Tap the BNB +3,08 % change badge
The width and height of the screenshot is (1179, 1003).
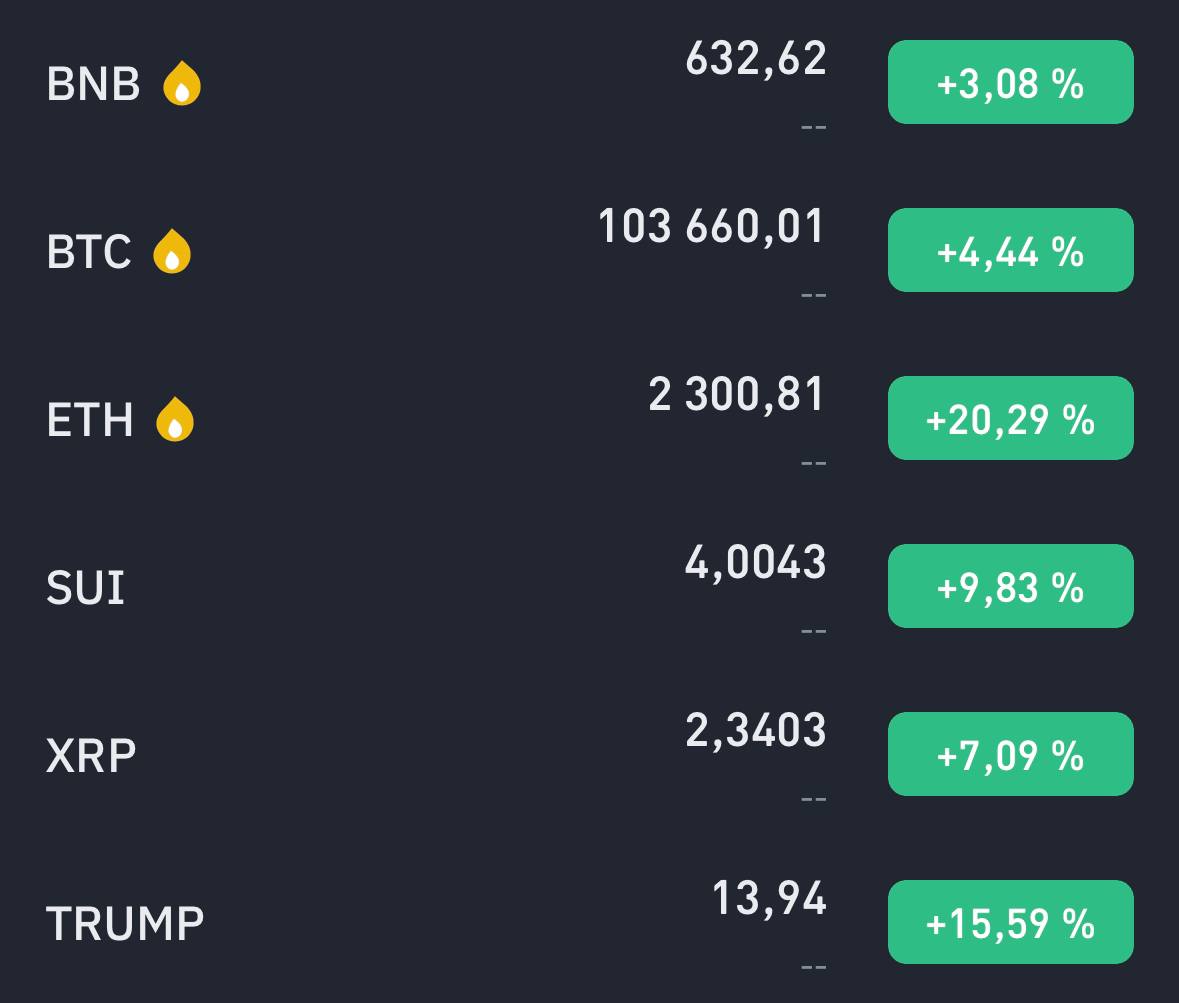[x=1011, y=82]
